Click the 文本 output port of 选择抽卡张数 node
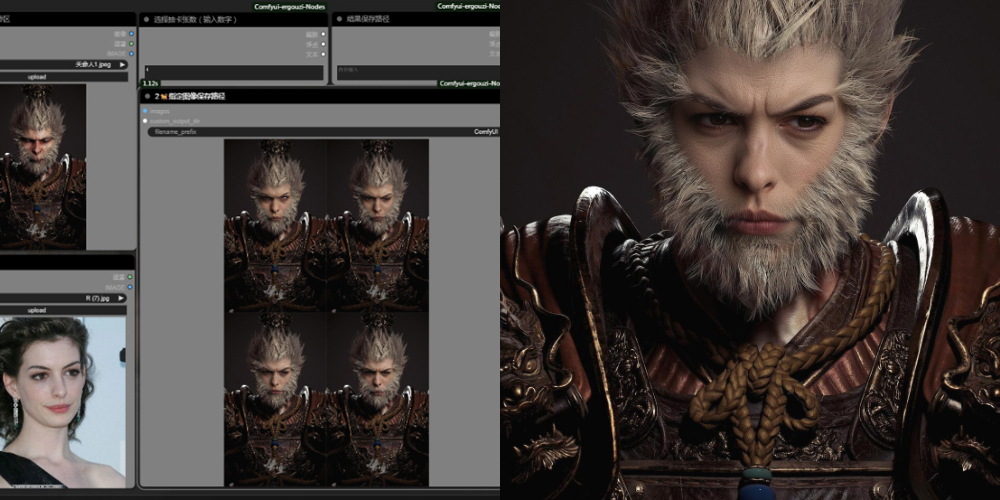The image size is (1000, 500). coord(323,54)
